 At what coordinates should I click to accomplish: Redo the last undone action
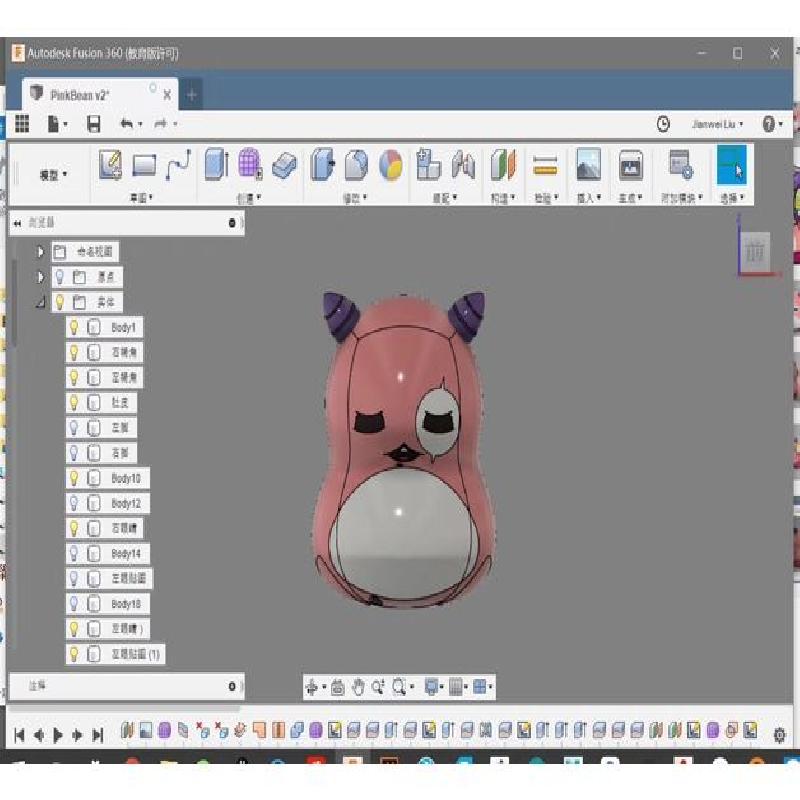point(161,123)
